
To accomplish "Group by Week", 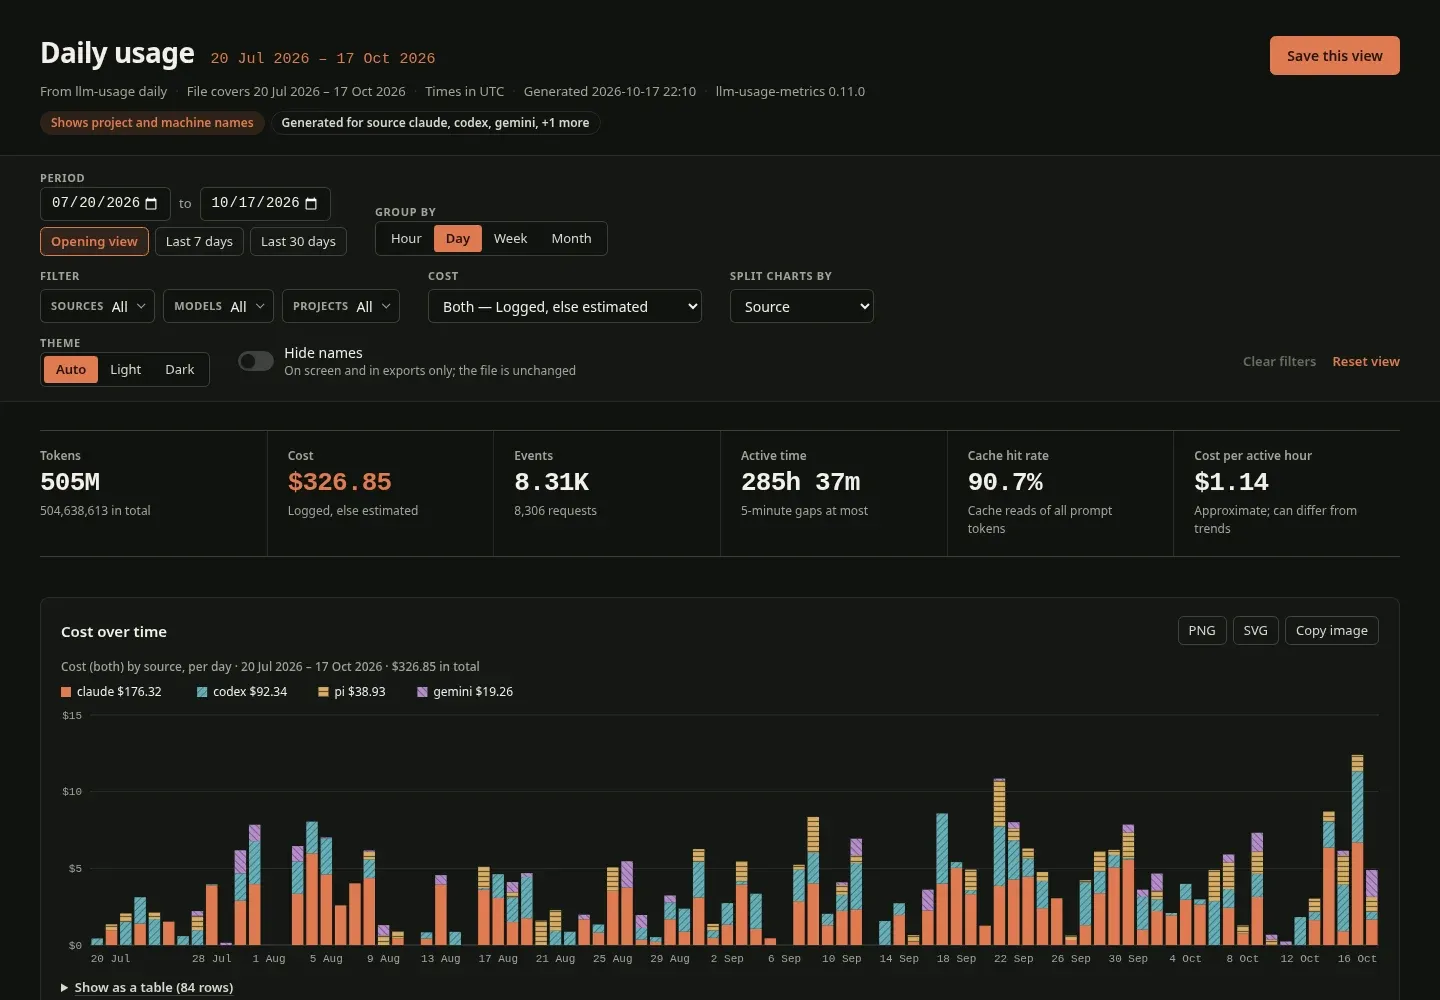I will pyautogui.click(x=510, y=238).
